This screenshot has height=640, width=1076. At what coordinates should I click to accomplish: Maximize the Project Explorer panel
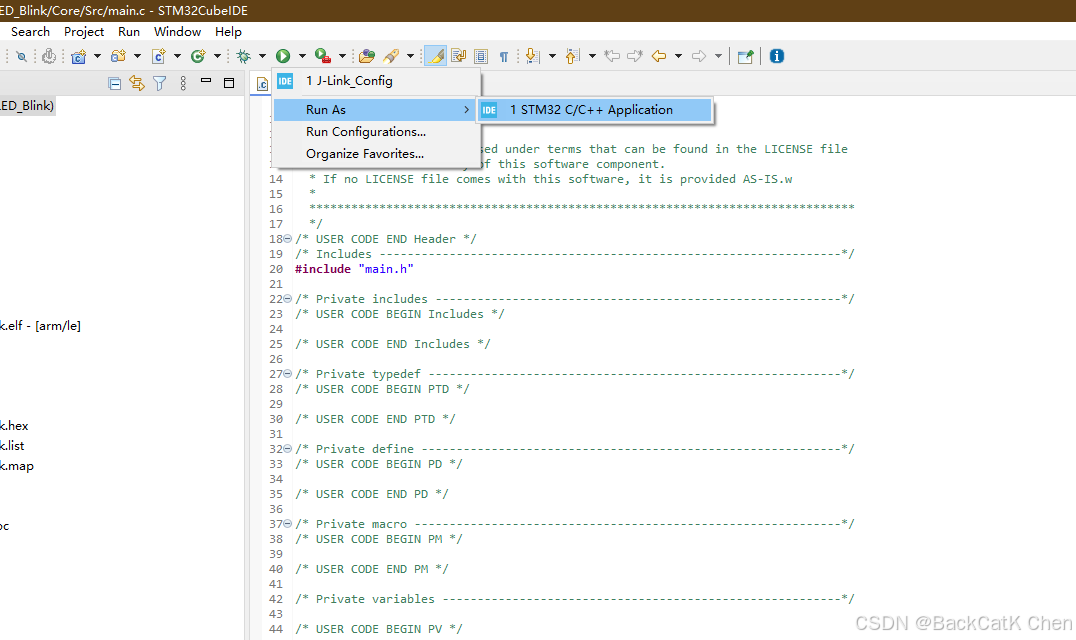(x=229, y=83)
